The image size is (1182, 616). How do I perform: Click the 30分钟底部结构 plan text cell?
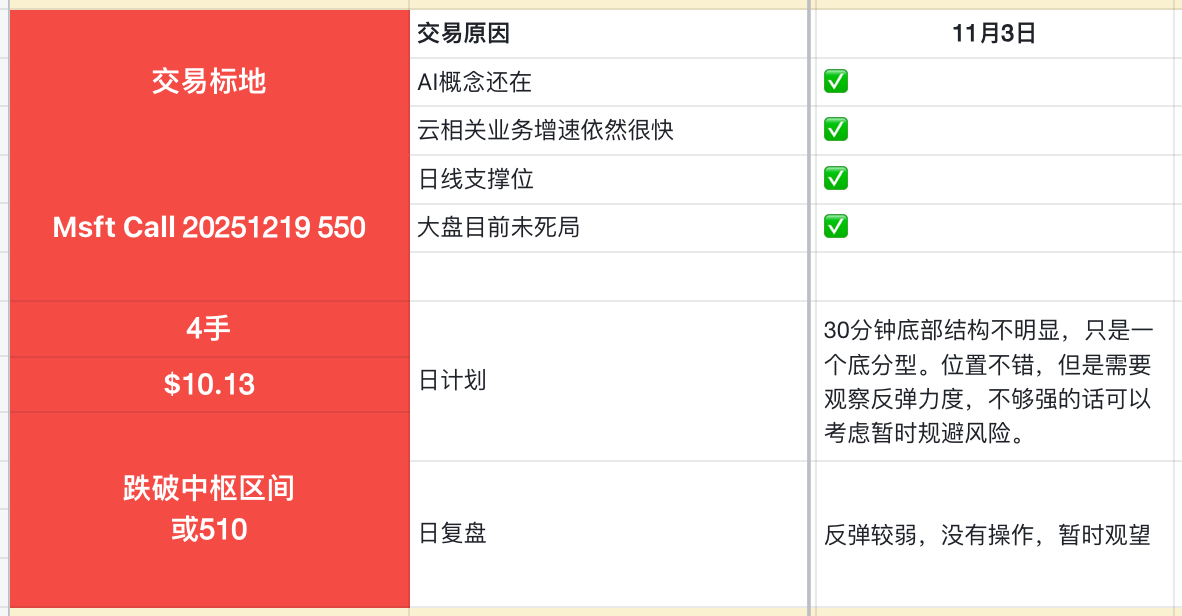990,381
